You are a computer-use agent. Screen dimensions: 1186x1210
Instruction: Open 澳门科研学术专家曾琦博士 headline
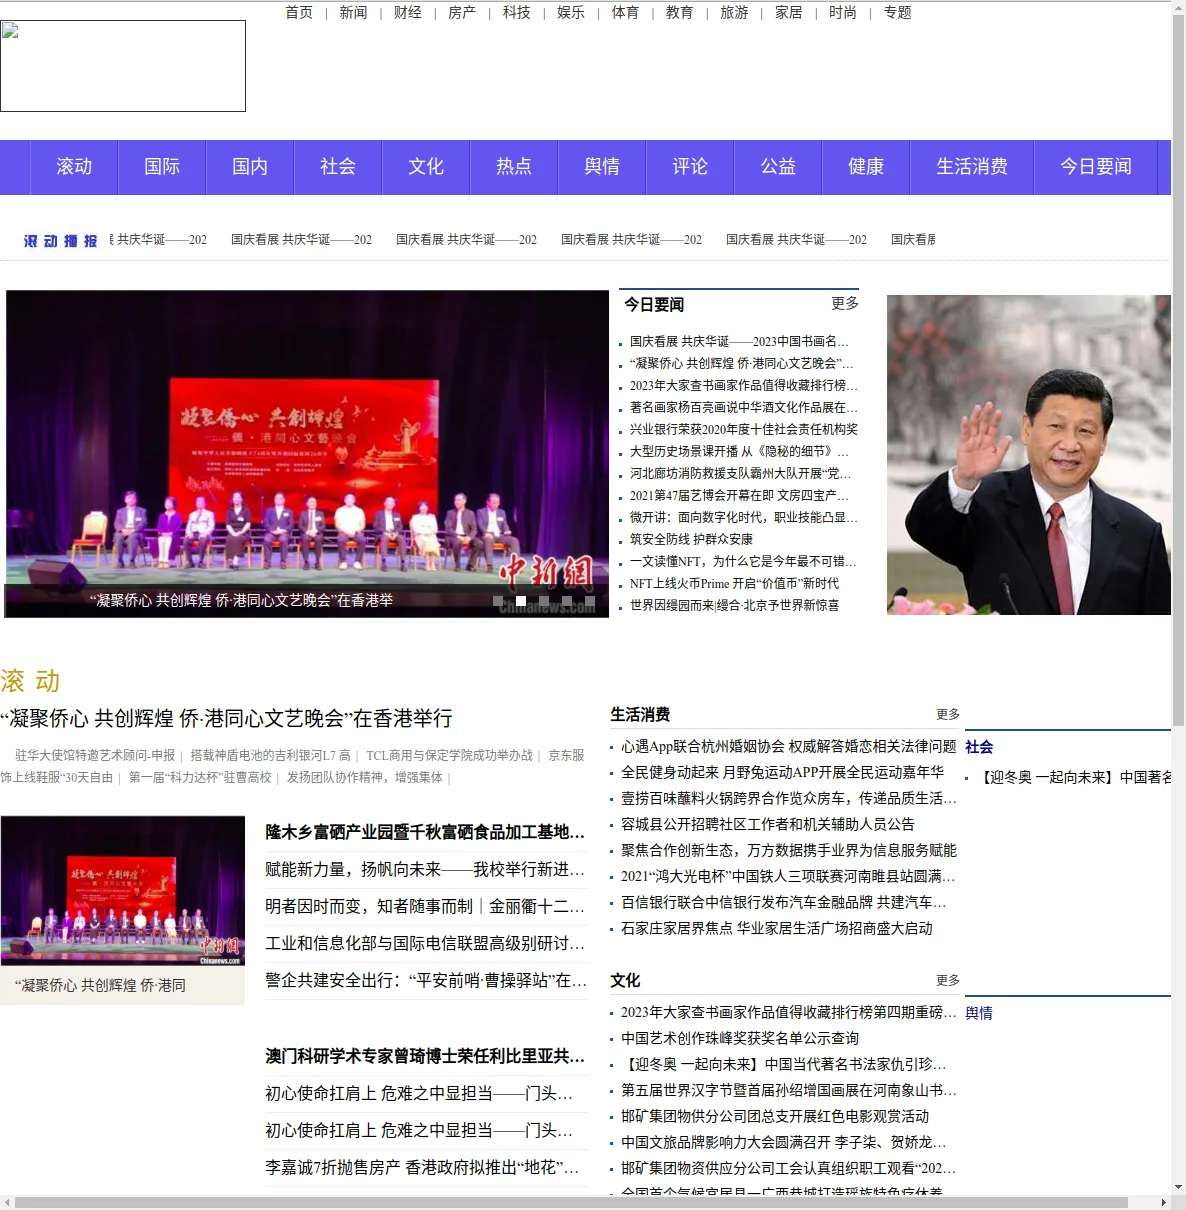pyautogui.click(x=425, y=1057)
